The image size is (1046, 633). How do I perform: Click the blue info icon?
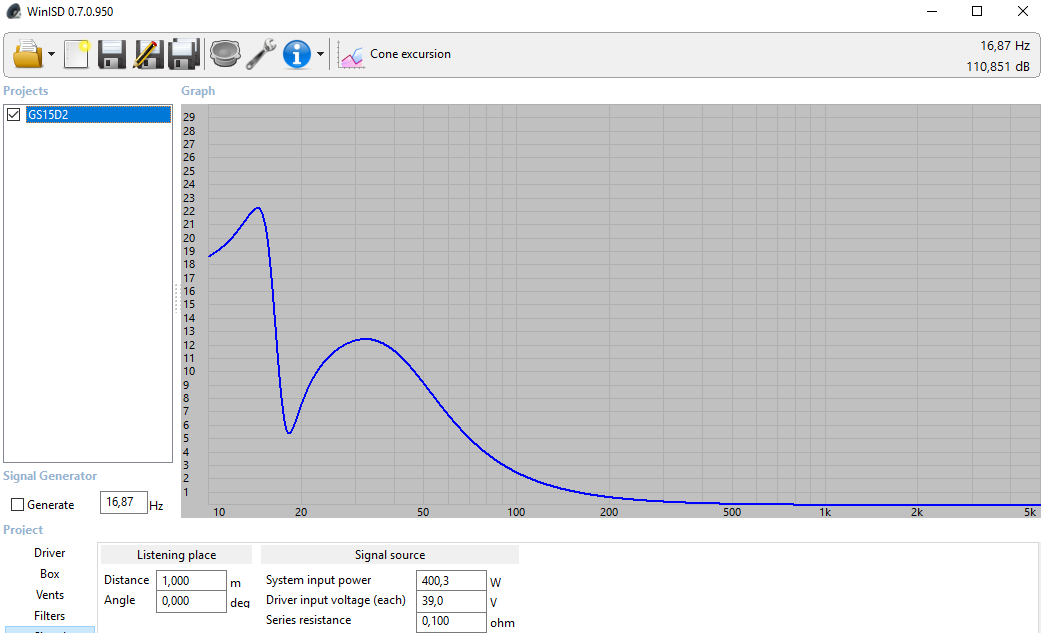(x=296, y=54)
